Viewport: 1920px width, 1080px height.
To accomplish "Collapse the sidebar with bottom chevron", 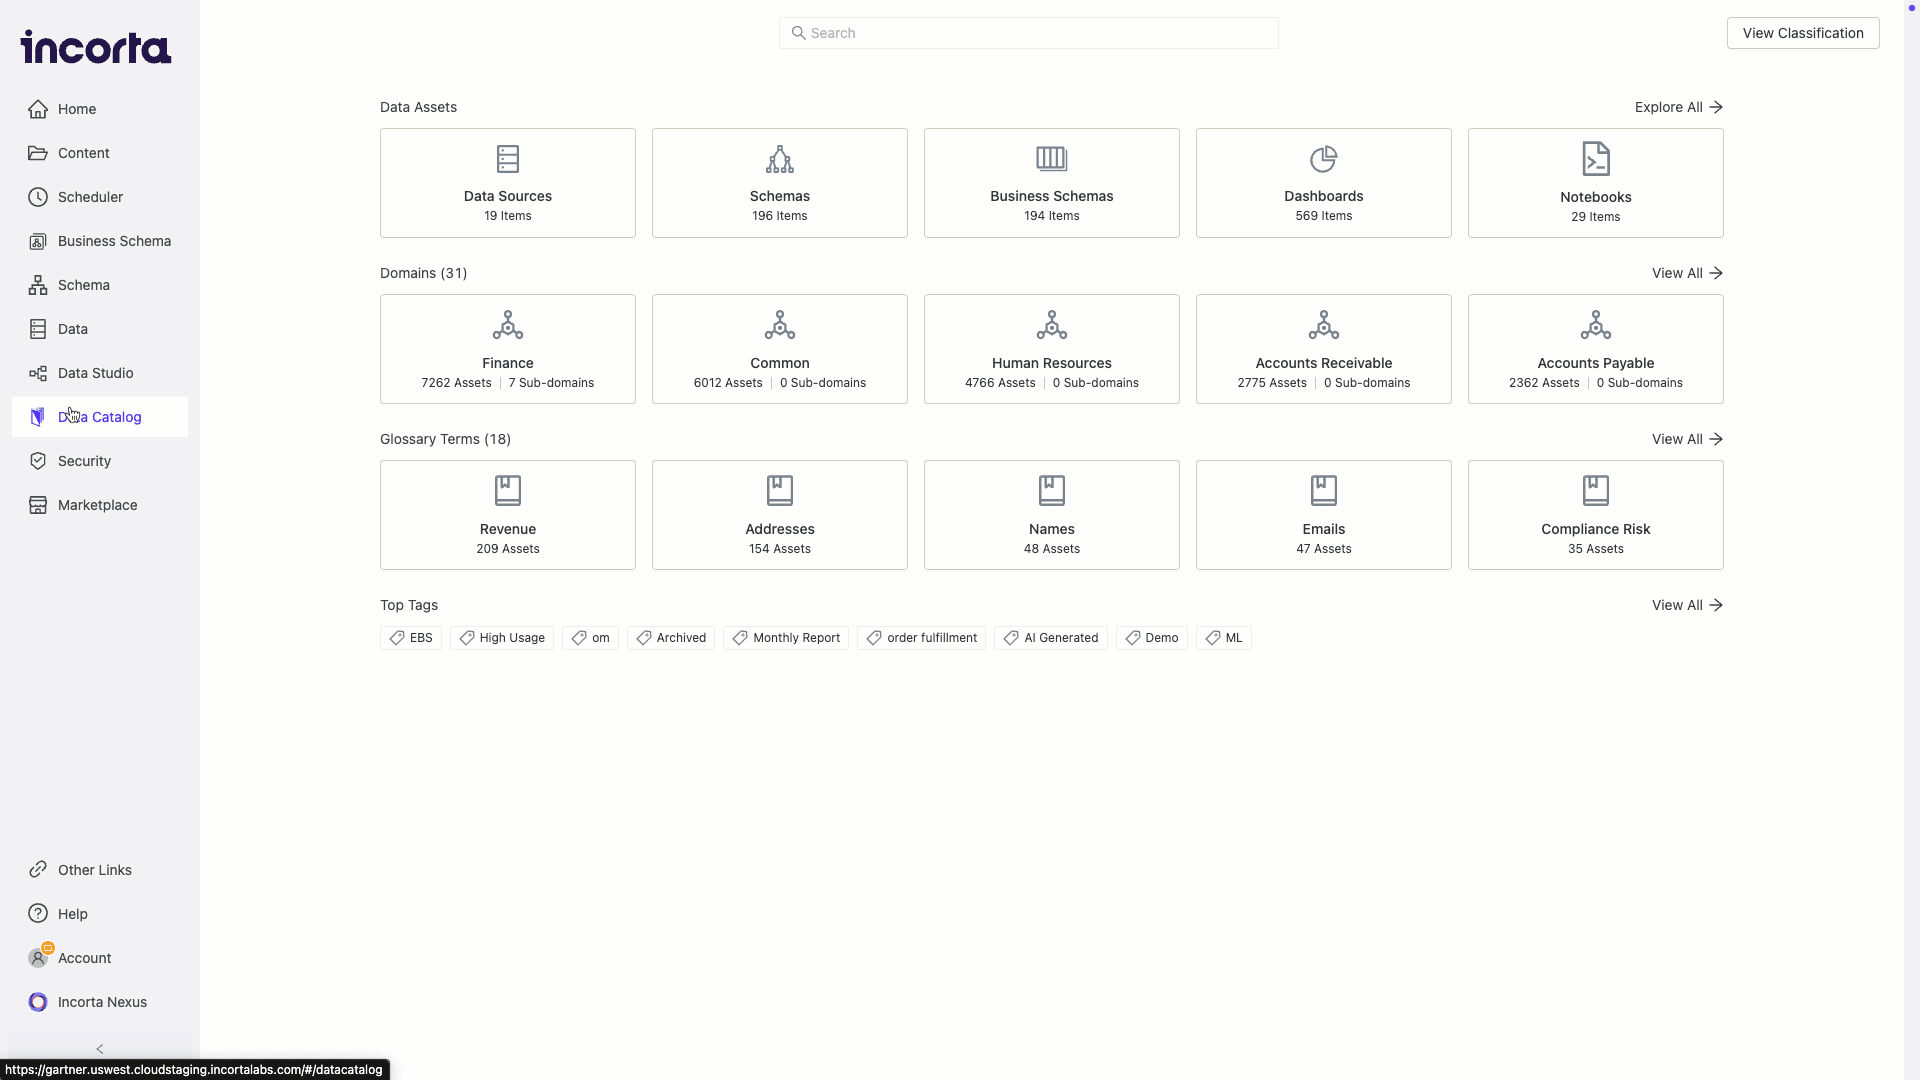I will pyautogui.click(x=100, y=1049).
